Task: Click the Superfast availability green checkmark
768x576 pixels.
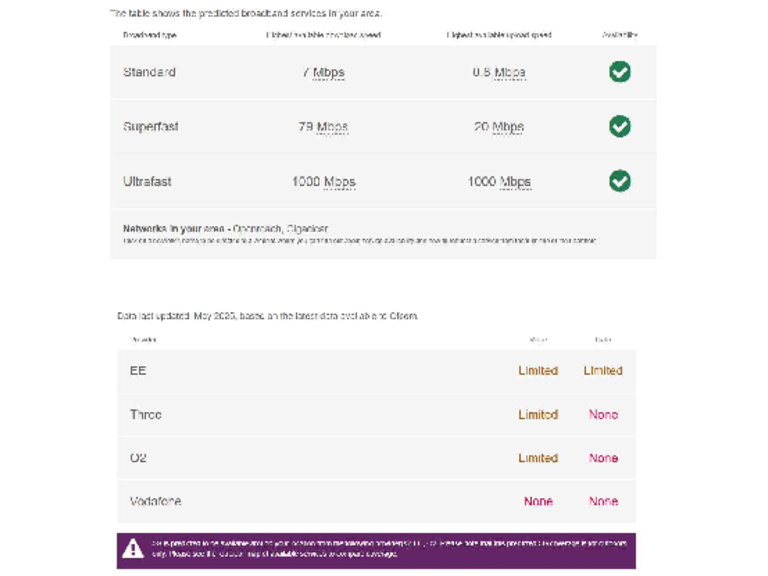Action: point(620,126)
